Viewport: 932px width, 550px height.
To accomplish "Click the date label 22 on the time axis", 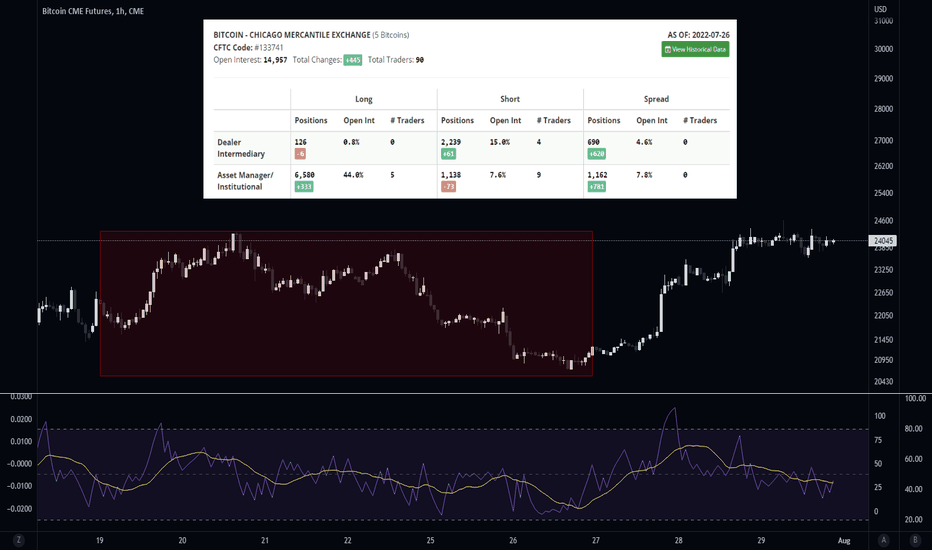I will click(x=347, y=540).
